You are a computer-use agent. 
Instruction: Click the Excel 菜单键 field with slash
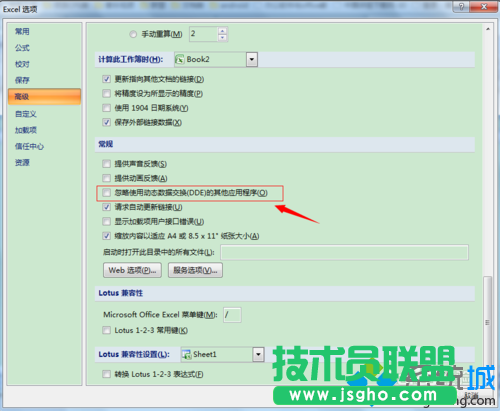pyautogui.click(x=232, y=315)
